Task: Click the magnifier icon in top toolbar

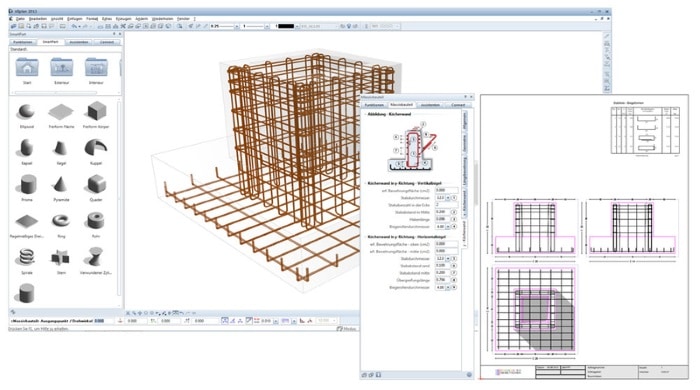Action: pyautogui.click(x=179, y=26)
